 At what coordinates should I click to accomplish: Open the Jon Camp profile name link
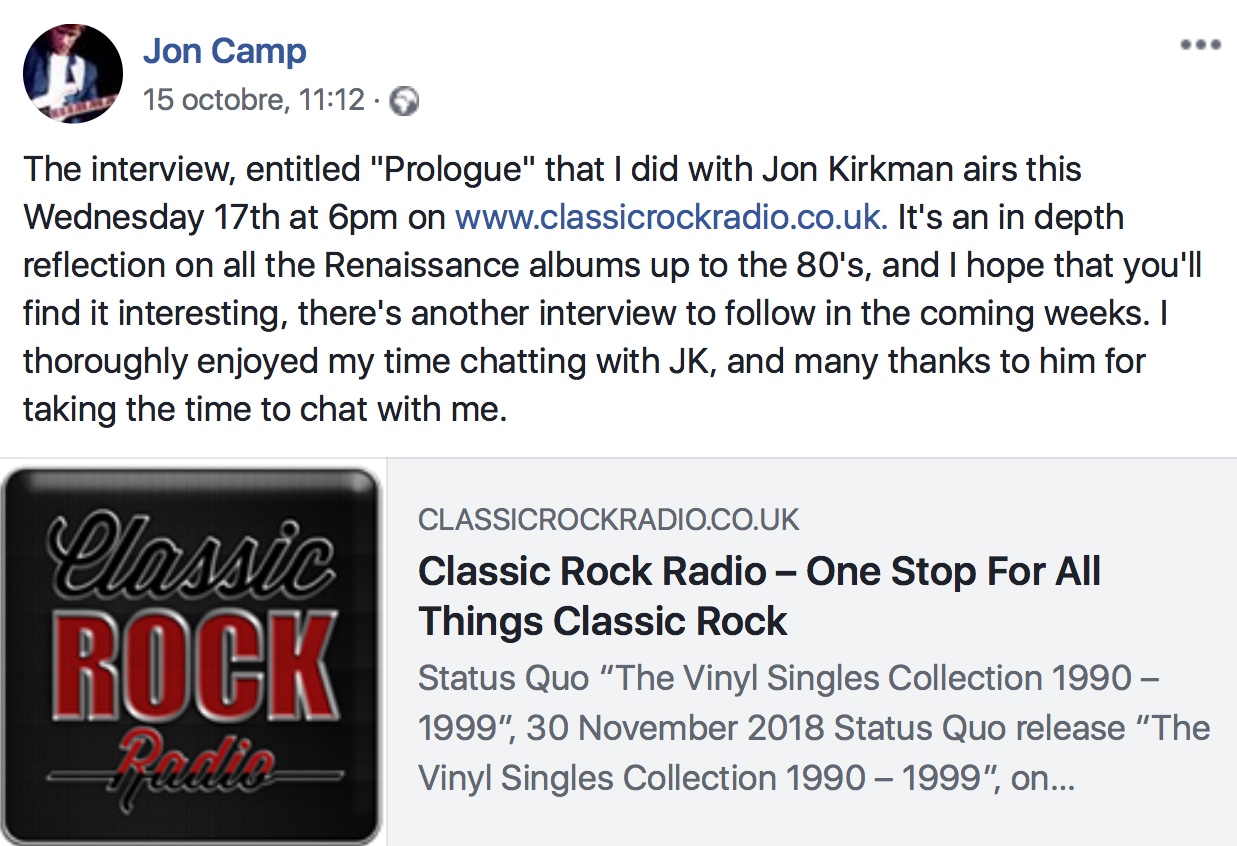point(224,50)
